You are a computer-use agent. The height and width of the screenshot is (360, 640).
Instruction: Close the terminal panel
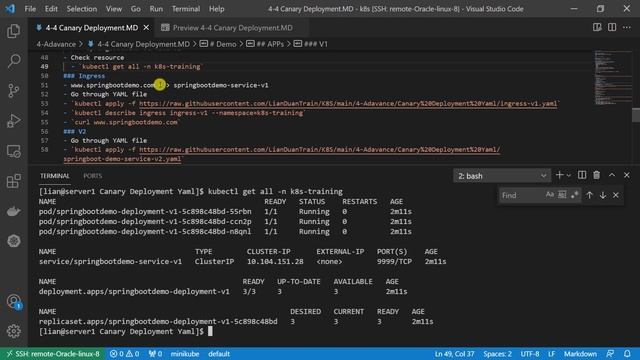click(627, 175)
